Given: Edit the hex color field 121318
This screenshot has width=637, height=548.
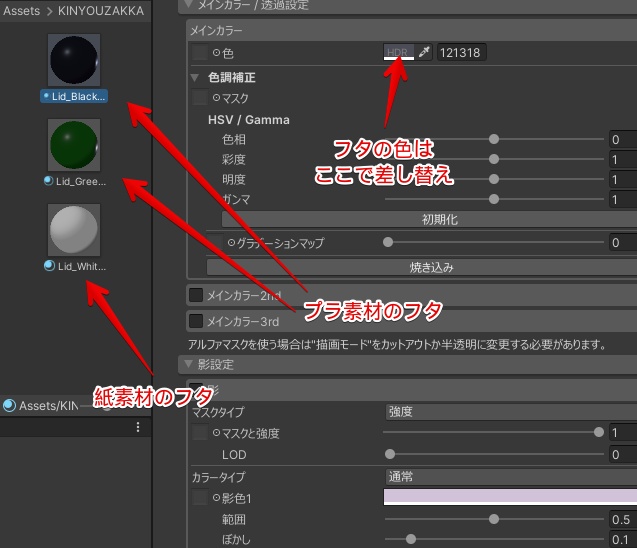Looking at the screenshot, I should [x=461, y=52].
